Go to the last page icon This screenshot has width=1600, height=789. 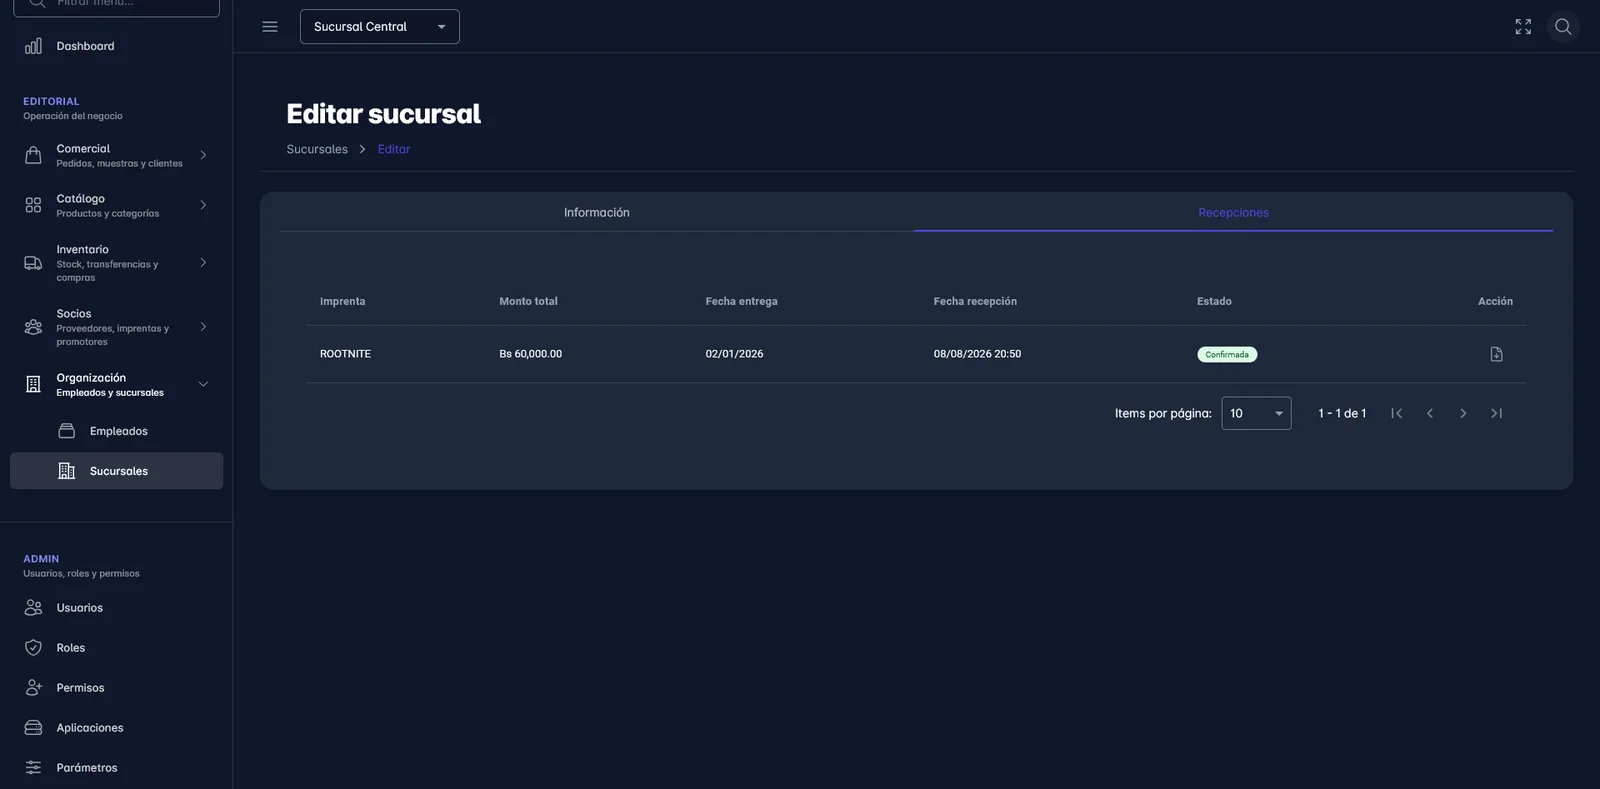coord(1496,413)
